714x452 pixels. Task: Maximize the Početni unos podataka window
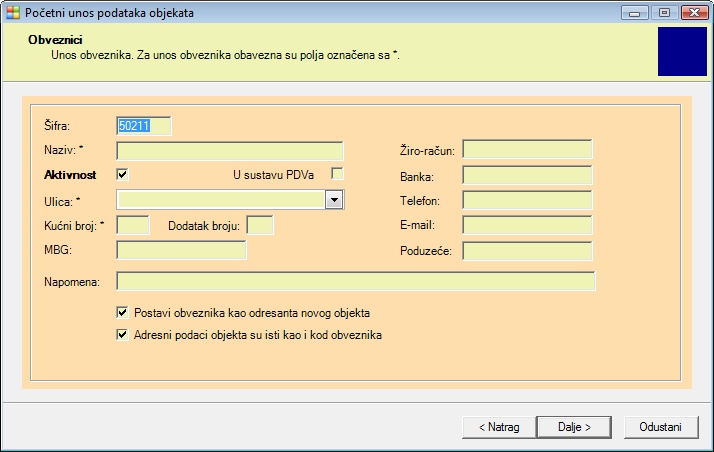click(664, 13)
